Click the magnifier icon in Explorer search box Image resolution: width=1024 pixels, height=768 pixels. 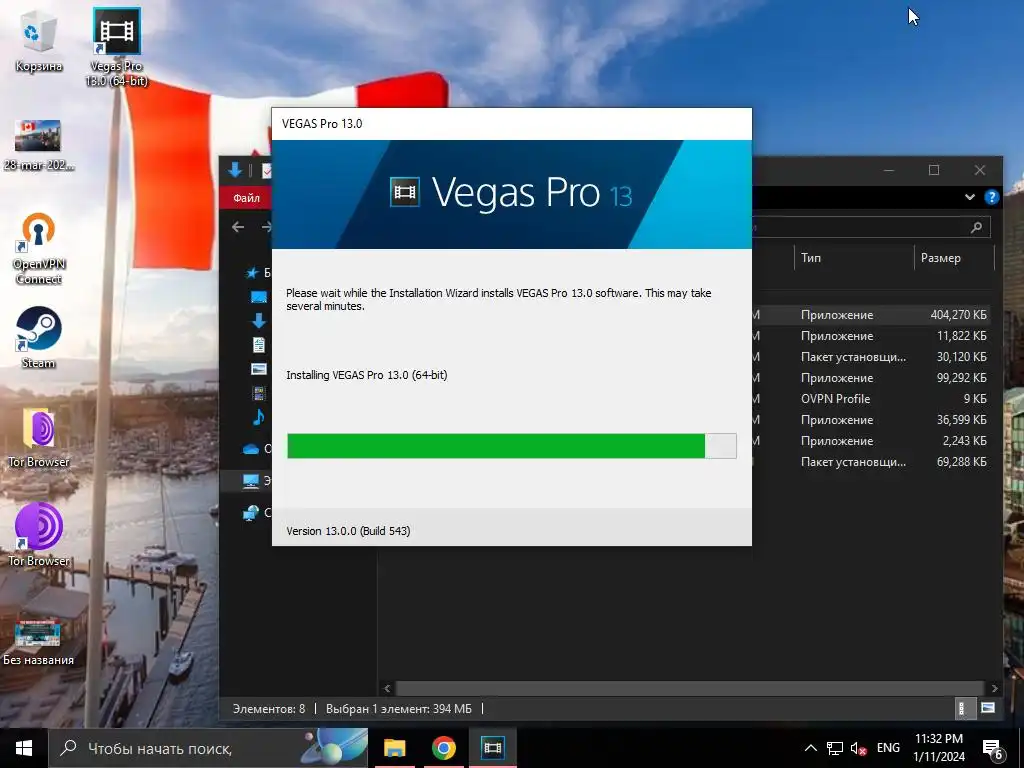pos(976,227)
